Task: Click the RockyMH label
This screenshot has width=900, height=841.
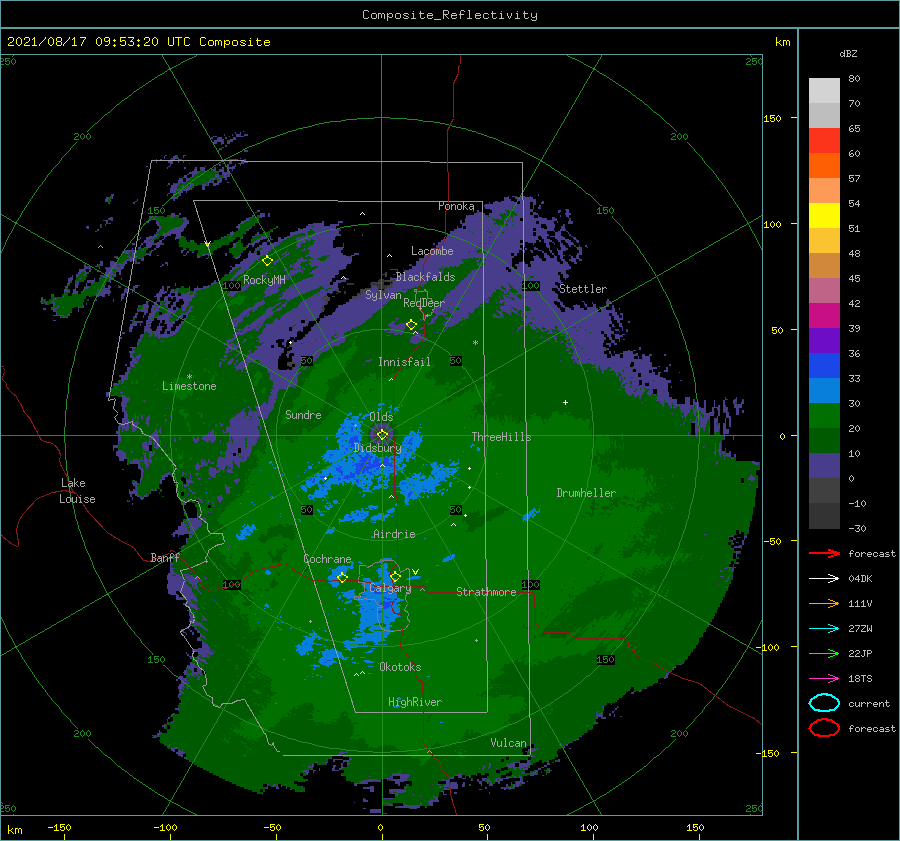Action: point(264,280)
